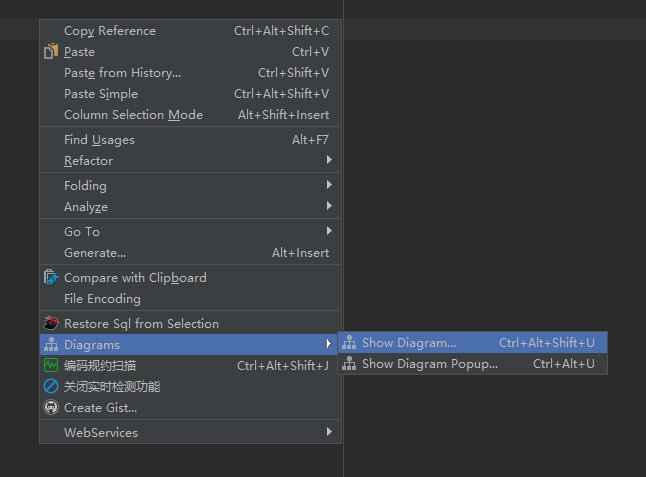This screenshot has height=477, width=646.
Task: Choose Find Usages
Action: tap(190, 140)
